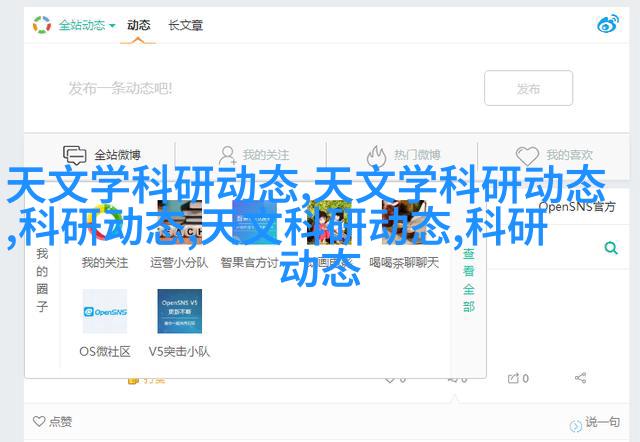The height and width of the screenshot is (442, 640).
Task: Expand 查看全部 circles list
Action: (468, 280)
